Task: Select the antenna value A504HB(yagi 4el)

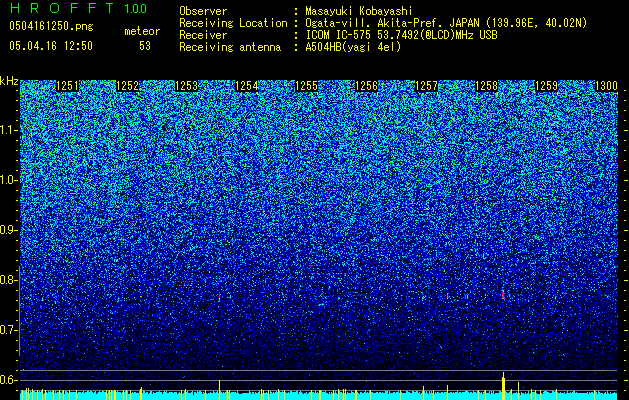Action: pyautogui.click(x=353, y=47)
